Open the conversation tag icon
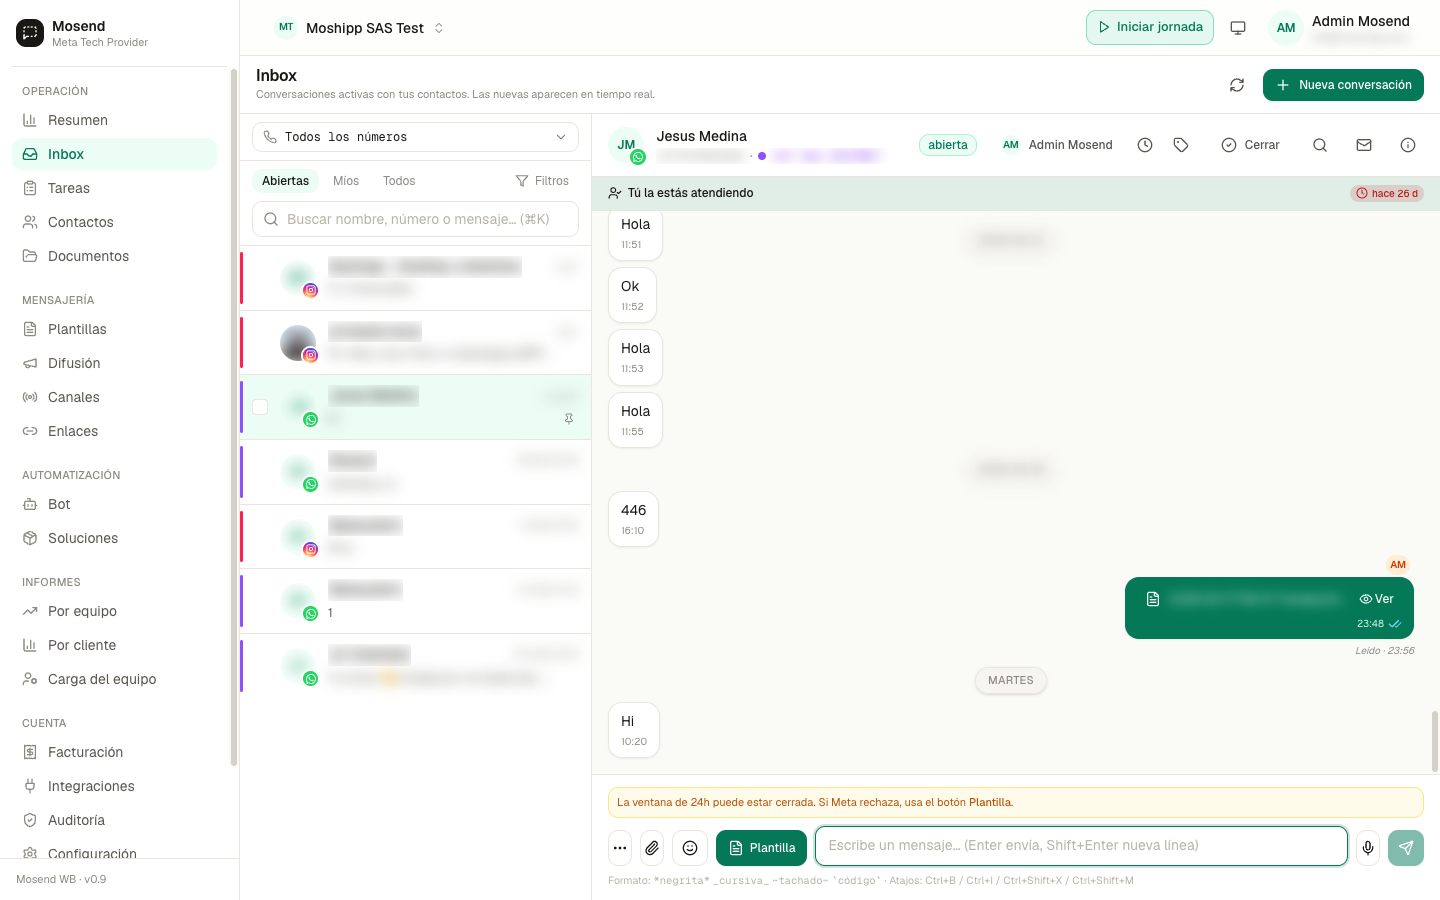 [1181, 145]
